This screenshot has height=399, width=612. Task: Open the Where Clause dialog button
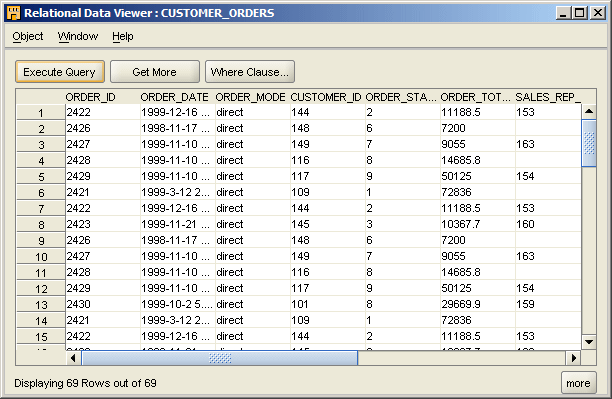click(x=250, y=72)
